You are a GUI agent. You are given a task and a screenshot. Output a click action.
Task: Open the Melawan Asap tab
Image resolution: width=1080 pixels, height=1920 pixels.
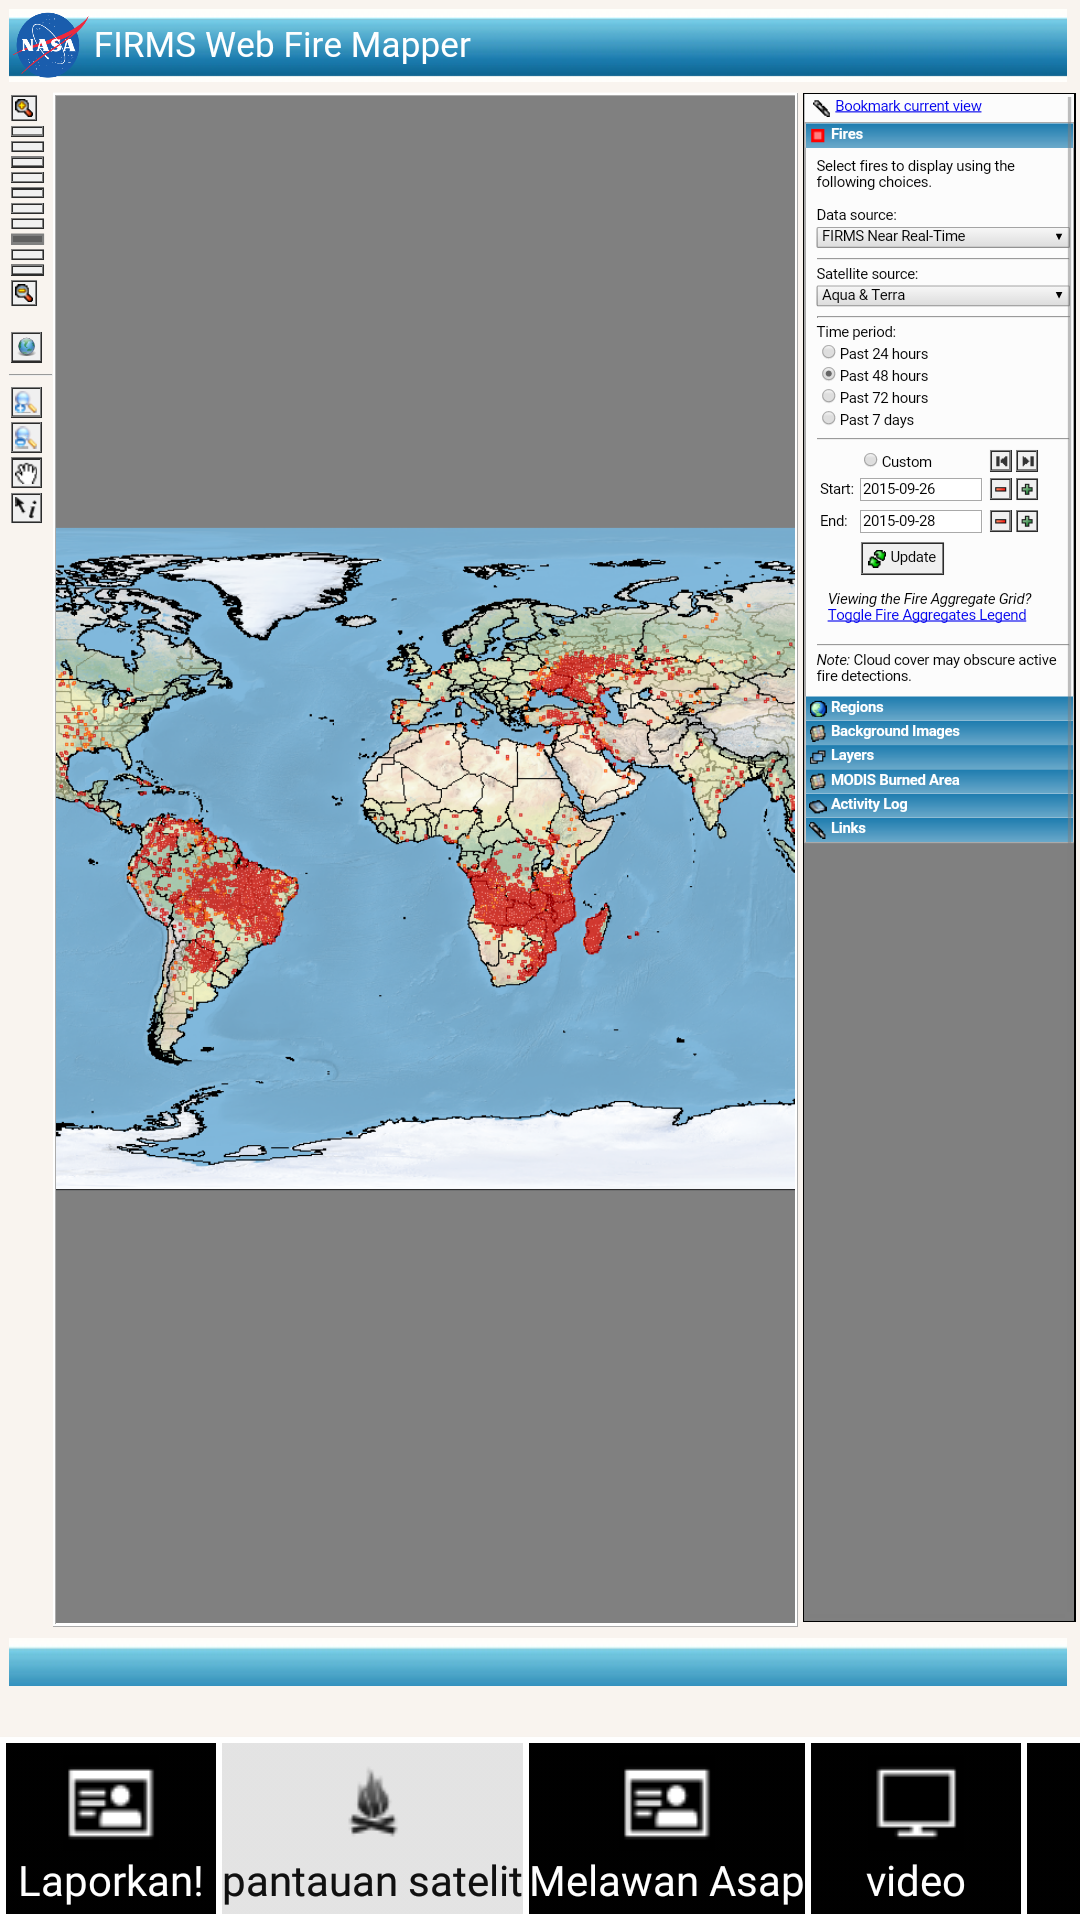click(x=667, y=1829)
